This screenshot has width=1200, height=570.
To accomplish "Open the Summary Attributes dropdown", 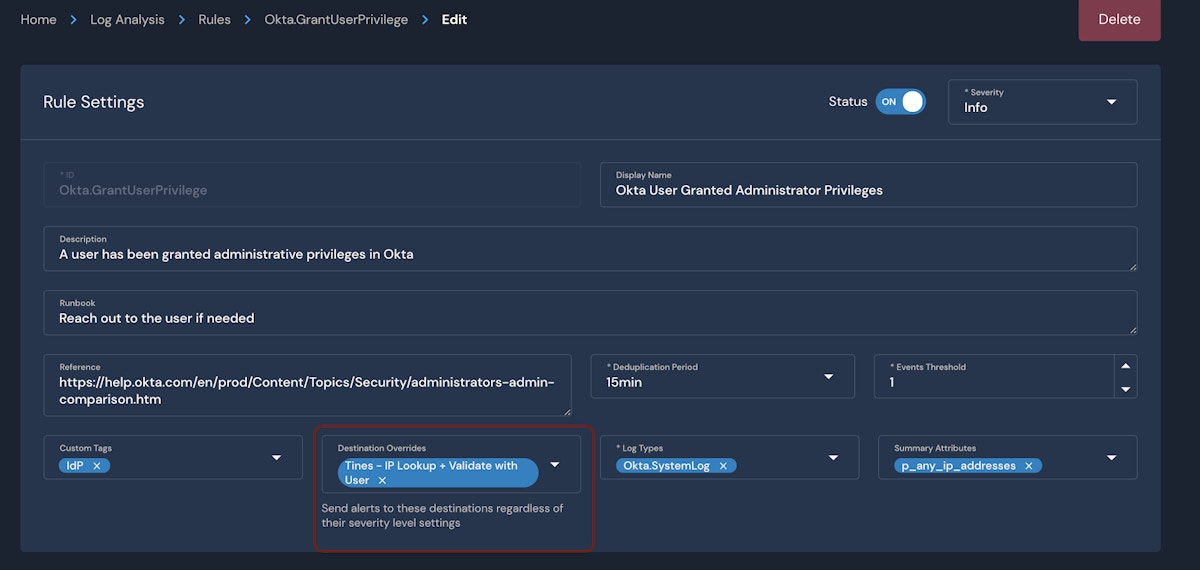I will [1111, 458].
